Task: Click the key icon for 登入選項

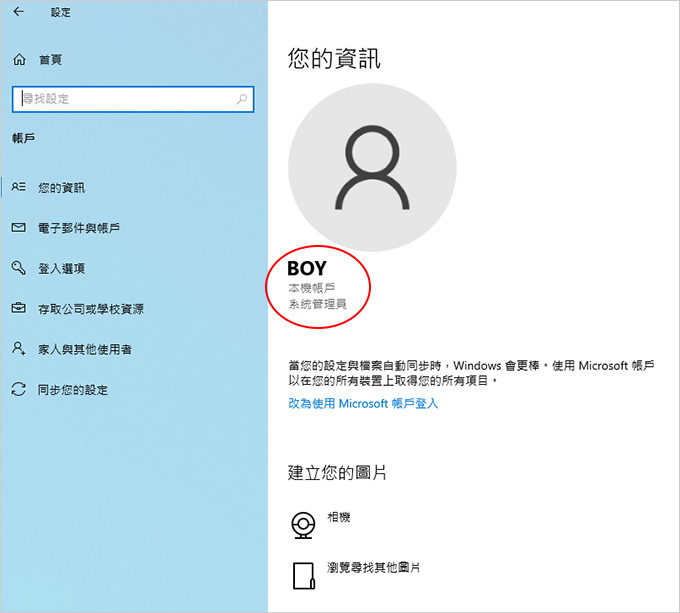Action: click(18, 267)
